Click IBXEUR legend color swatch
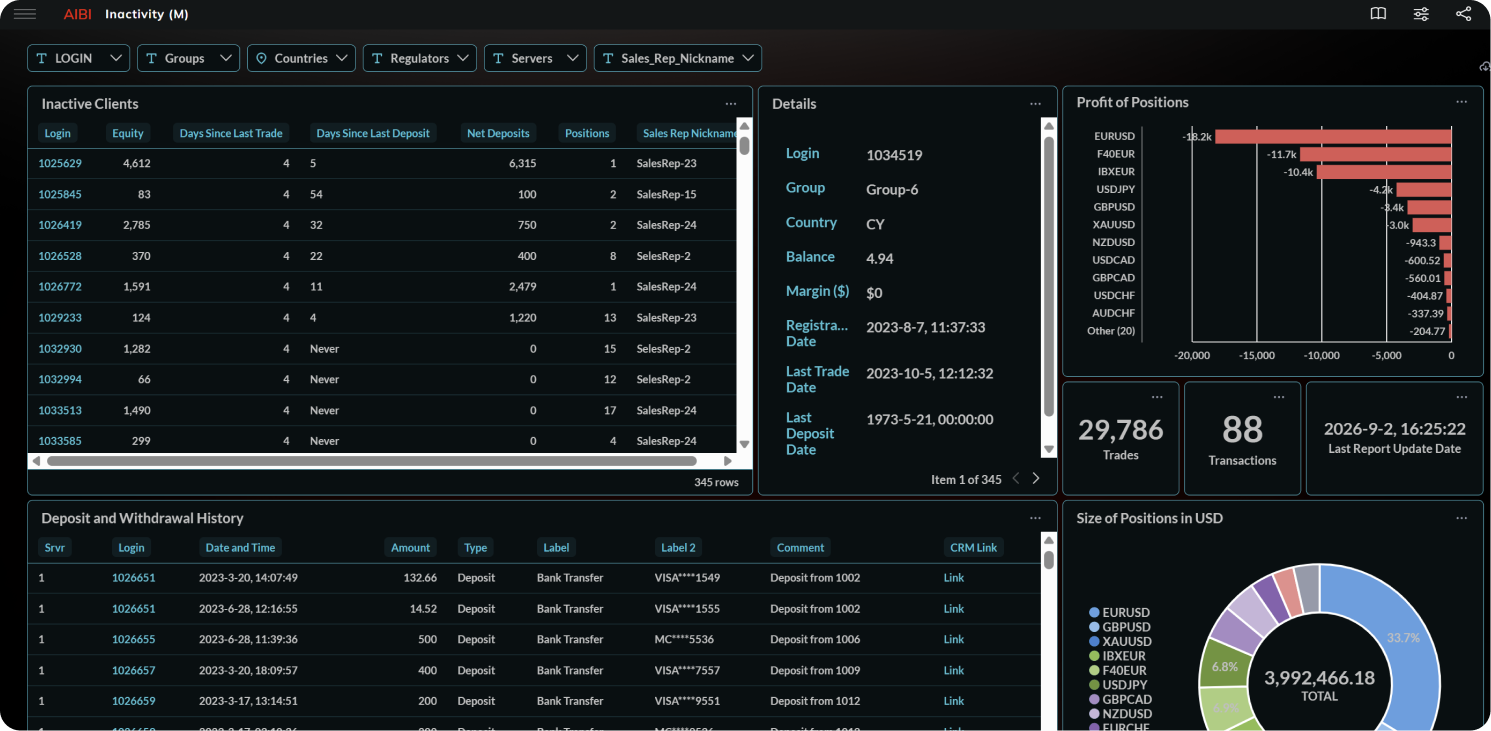1491x731 pixels. click(x=1094, y=656)
